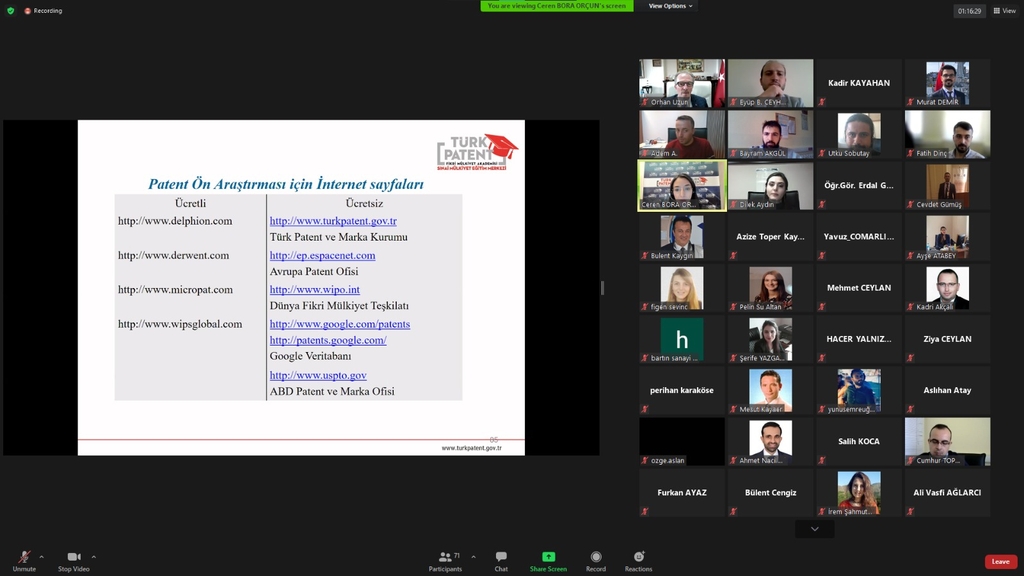Click the meeting timer 01:16:29
The image size is (1024, 576).
[x=969, y=11]
